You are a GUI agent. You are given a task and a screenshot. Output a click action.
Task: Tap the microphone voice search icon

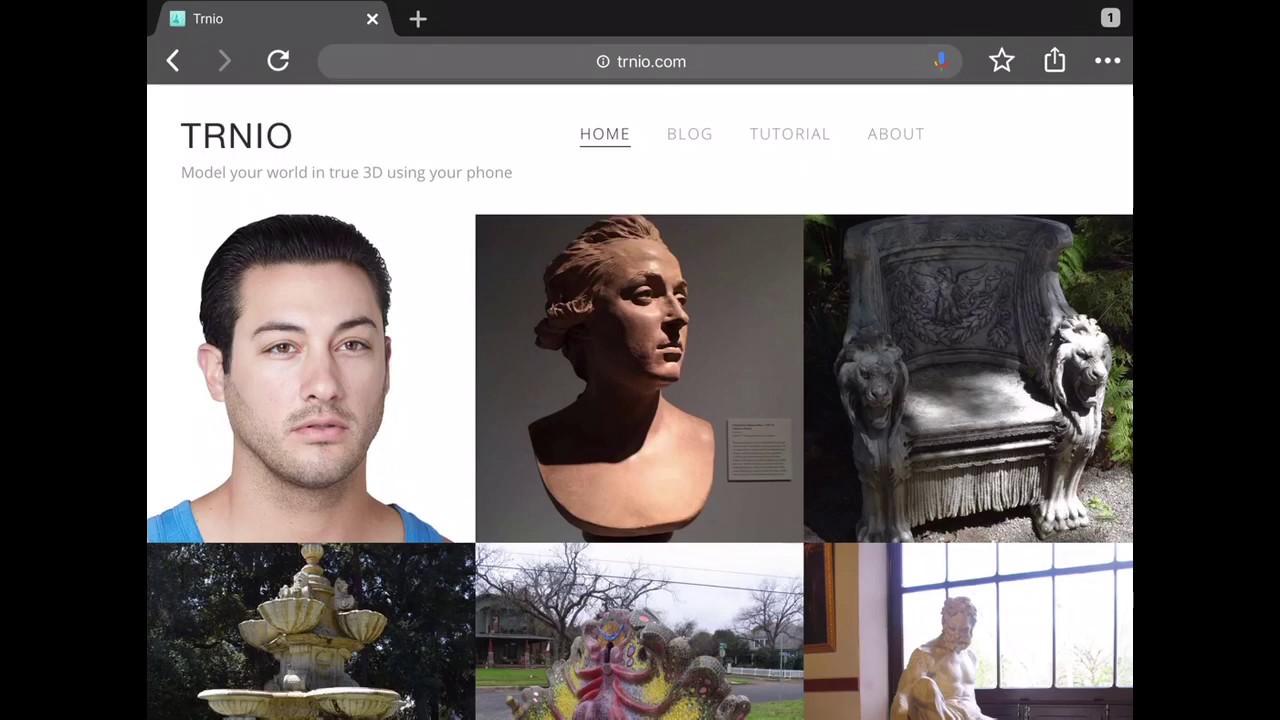coord(940,61)
